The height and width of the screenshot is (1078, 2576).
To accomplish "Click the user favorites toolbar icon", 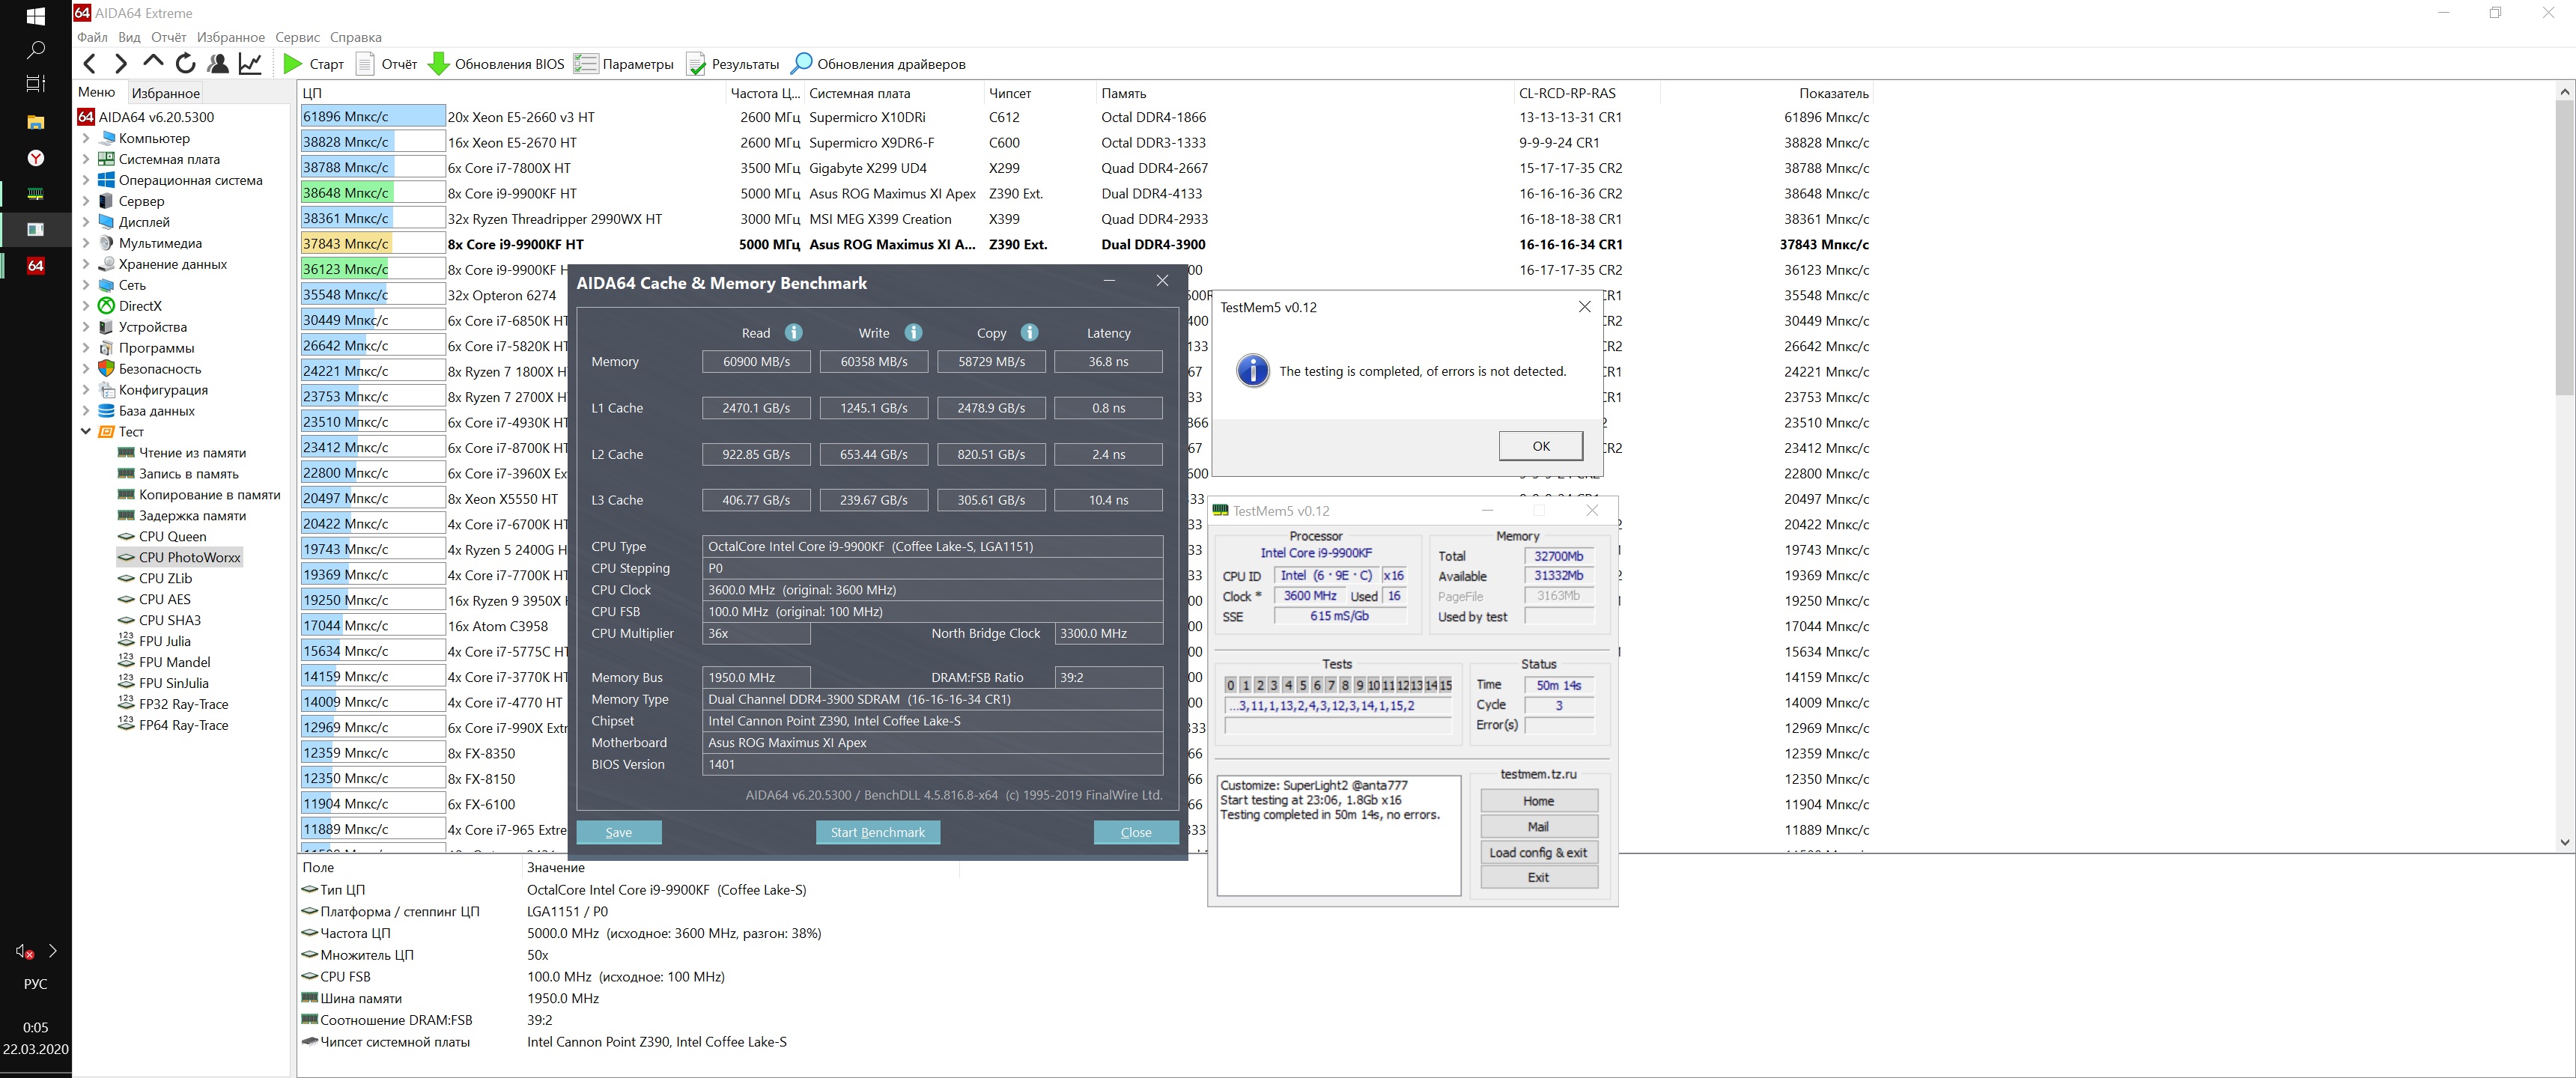I will tap(217, 64).
